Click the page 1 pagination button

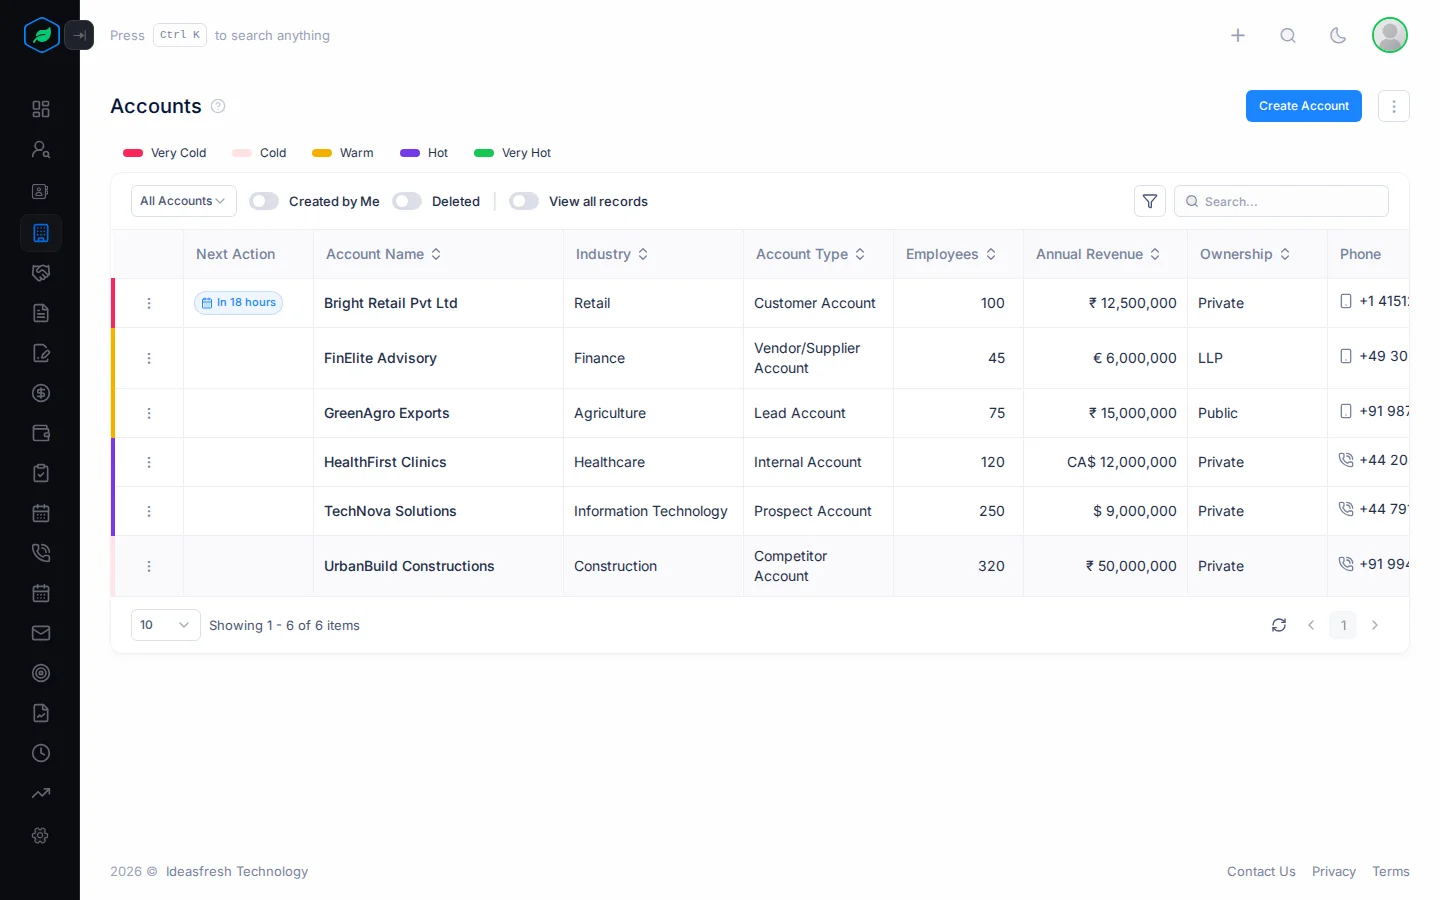click(x=1343, y=625)
